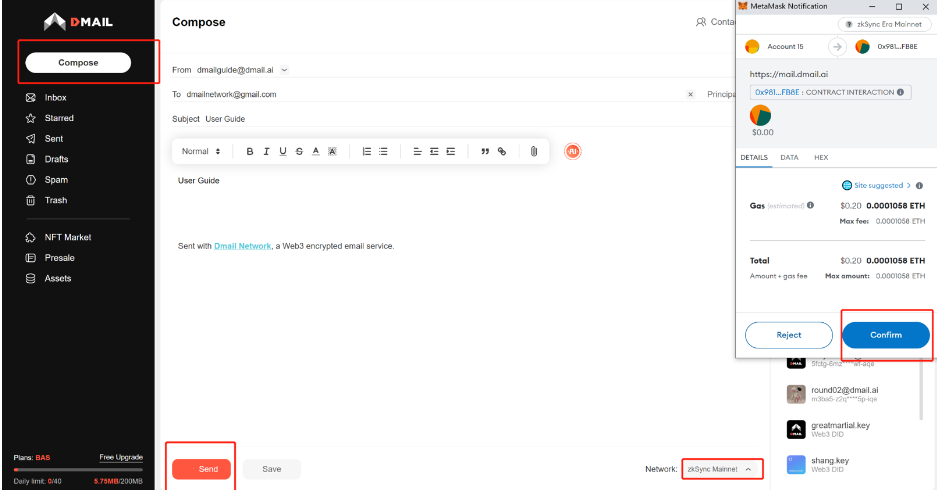Confirm the MetaMask transaction

(886, 335)
